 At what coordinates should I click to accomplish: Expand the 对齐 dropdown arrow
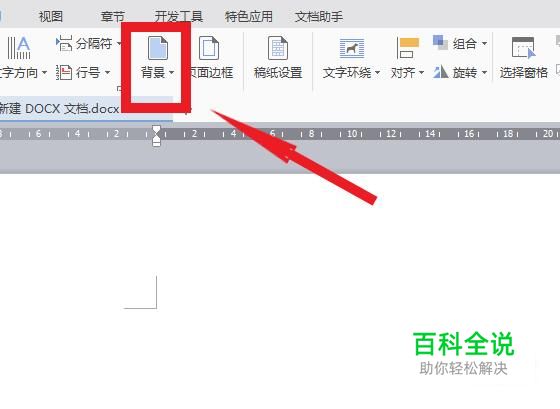tap(421, 73)
